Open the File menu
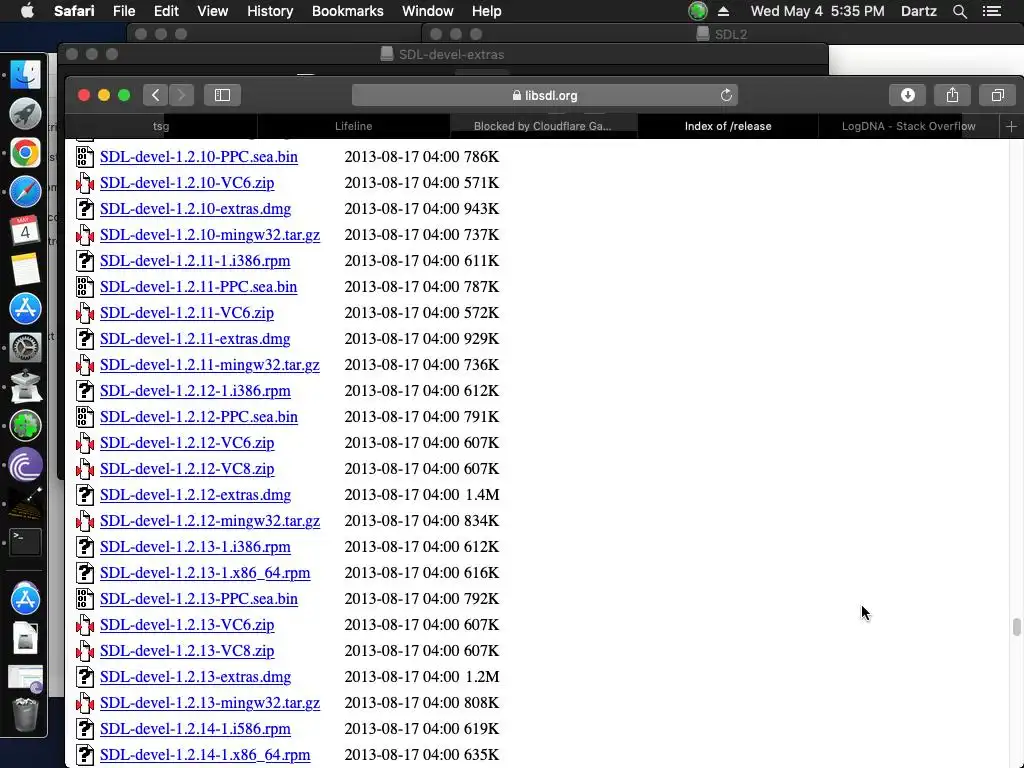The width and height of the screenshot is (1024, 768). point(123,11)
